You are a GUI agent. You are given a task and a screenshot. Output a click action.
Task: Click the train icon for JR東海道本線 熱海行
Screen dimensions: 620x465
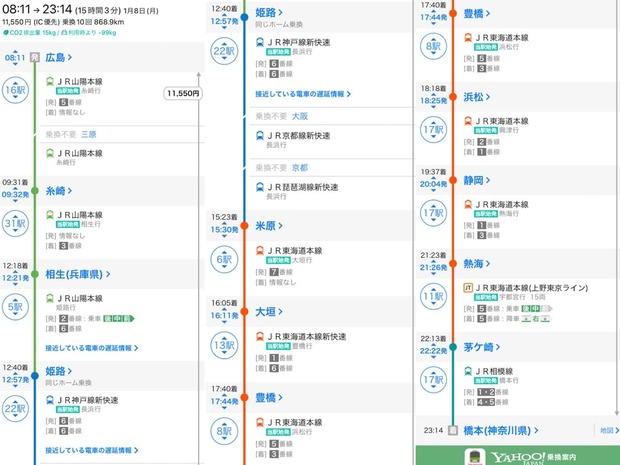coord(468,204)
